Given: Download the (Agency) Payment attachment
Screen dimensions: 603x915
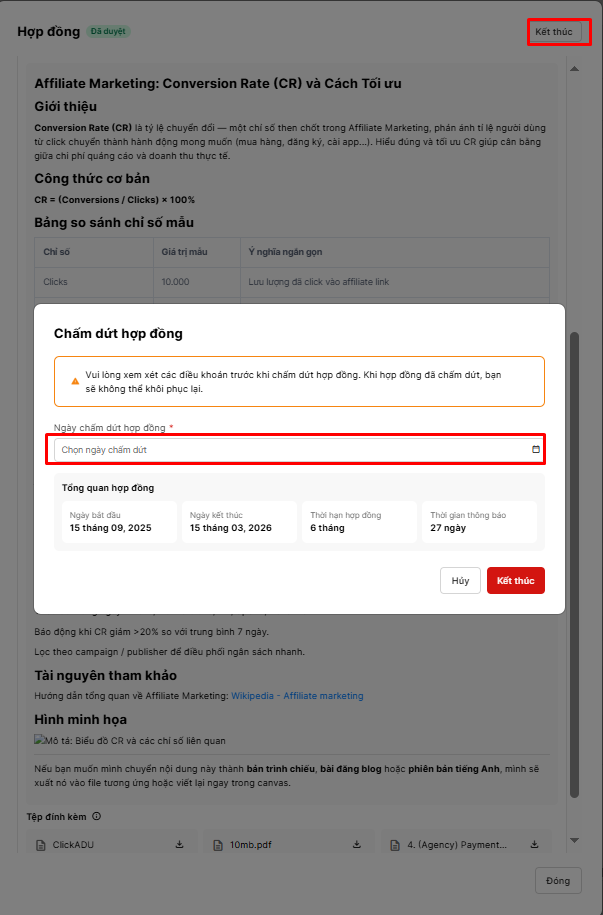Looking at the screenshot, I should coord(533,845).
